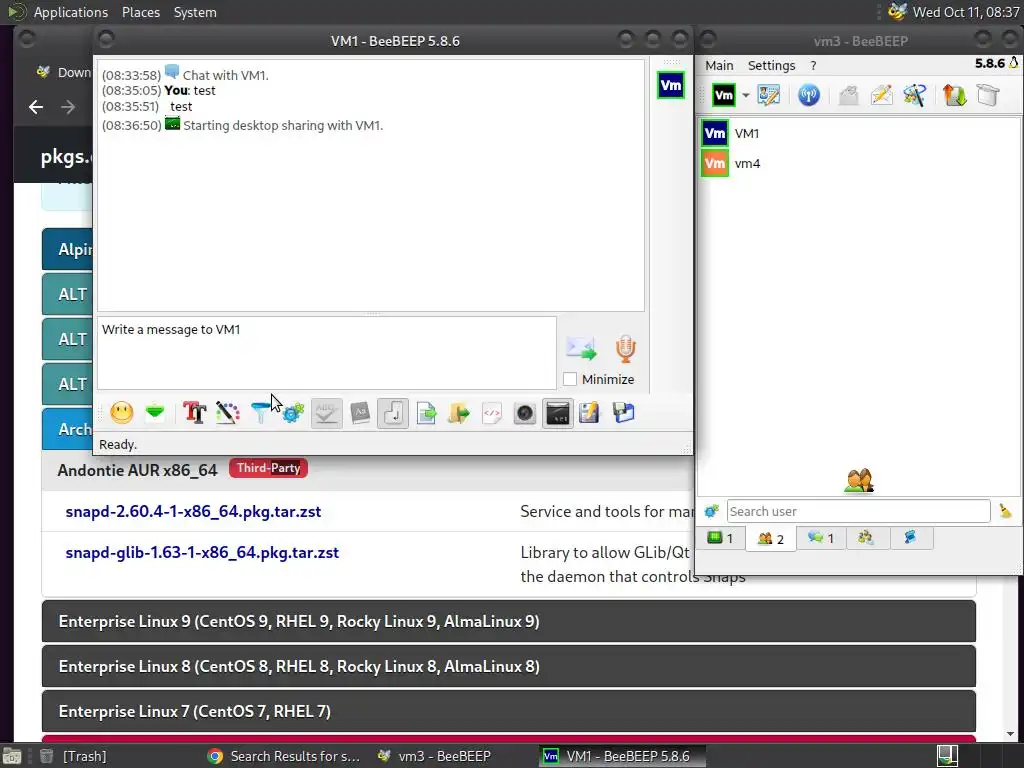The height and width of the screenshot is (768, 1024).
Task: Open the [Trash] taskbar item
Action: click(x=74, y=756)
